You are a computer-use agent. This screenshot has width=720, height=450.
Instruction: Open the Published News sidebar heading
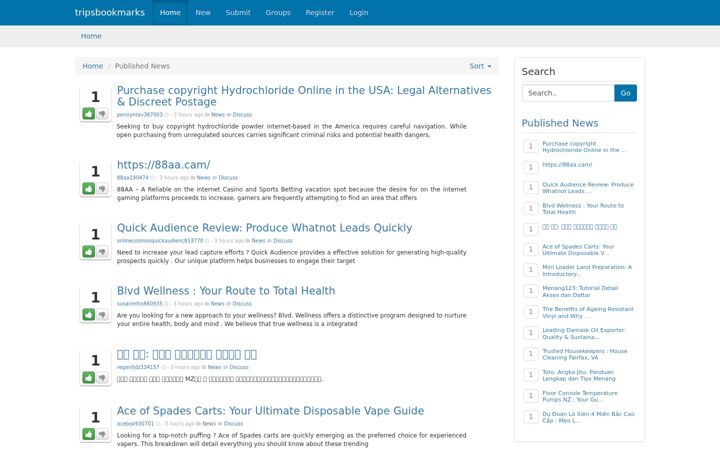[x=560, y=123]
